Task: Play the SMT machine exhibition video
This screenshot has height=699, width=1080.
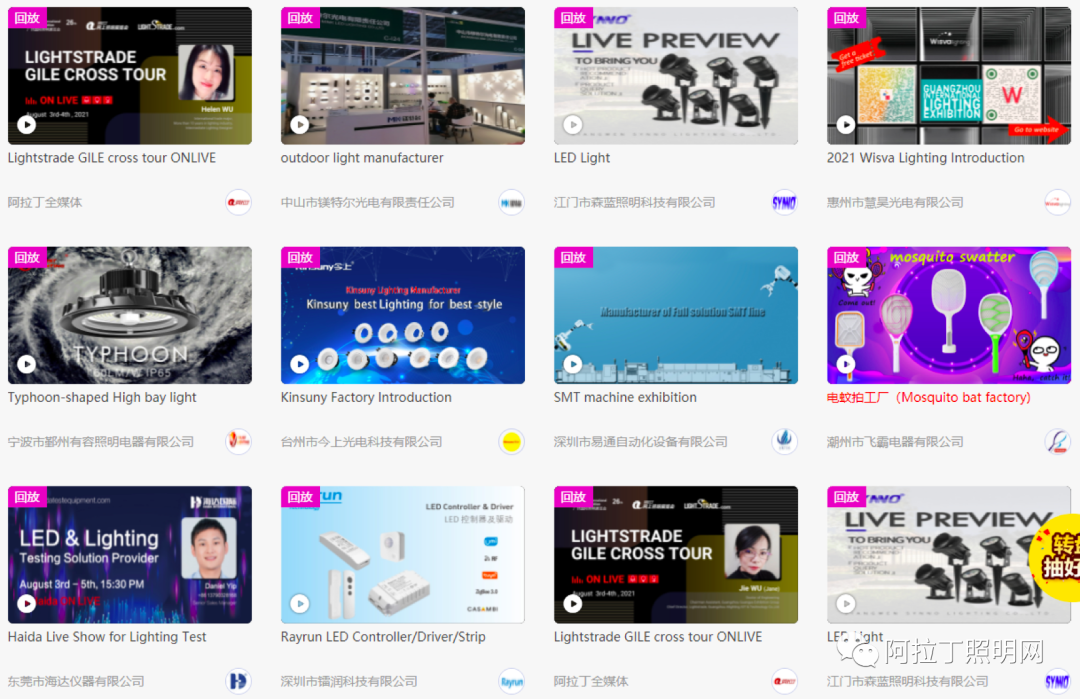Action: point(572,365)
